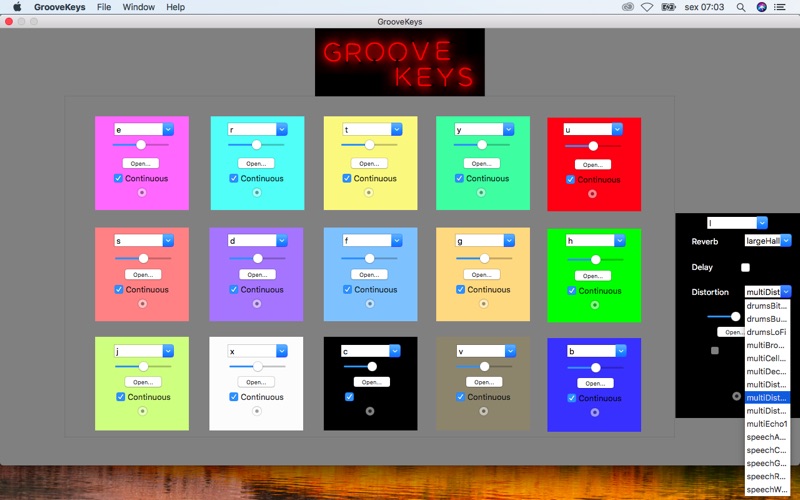The height and width of the screenshot is (500, 800).
Task: Click the key text field on the blue b pad
Action: pos(591,351)
